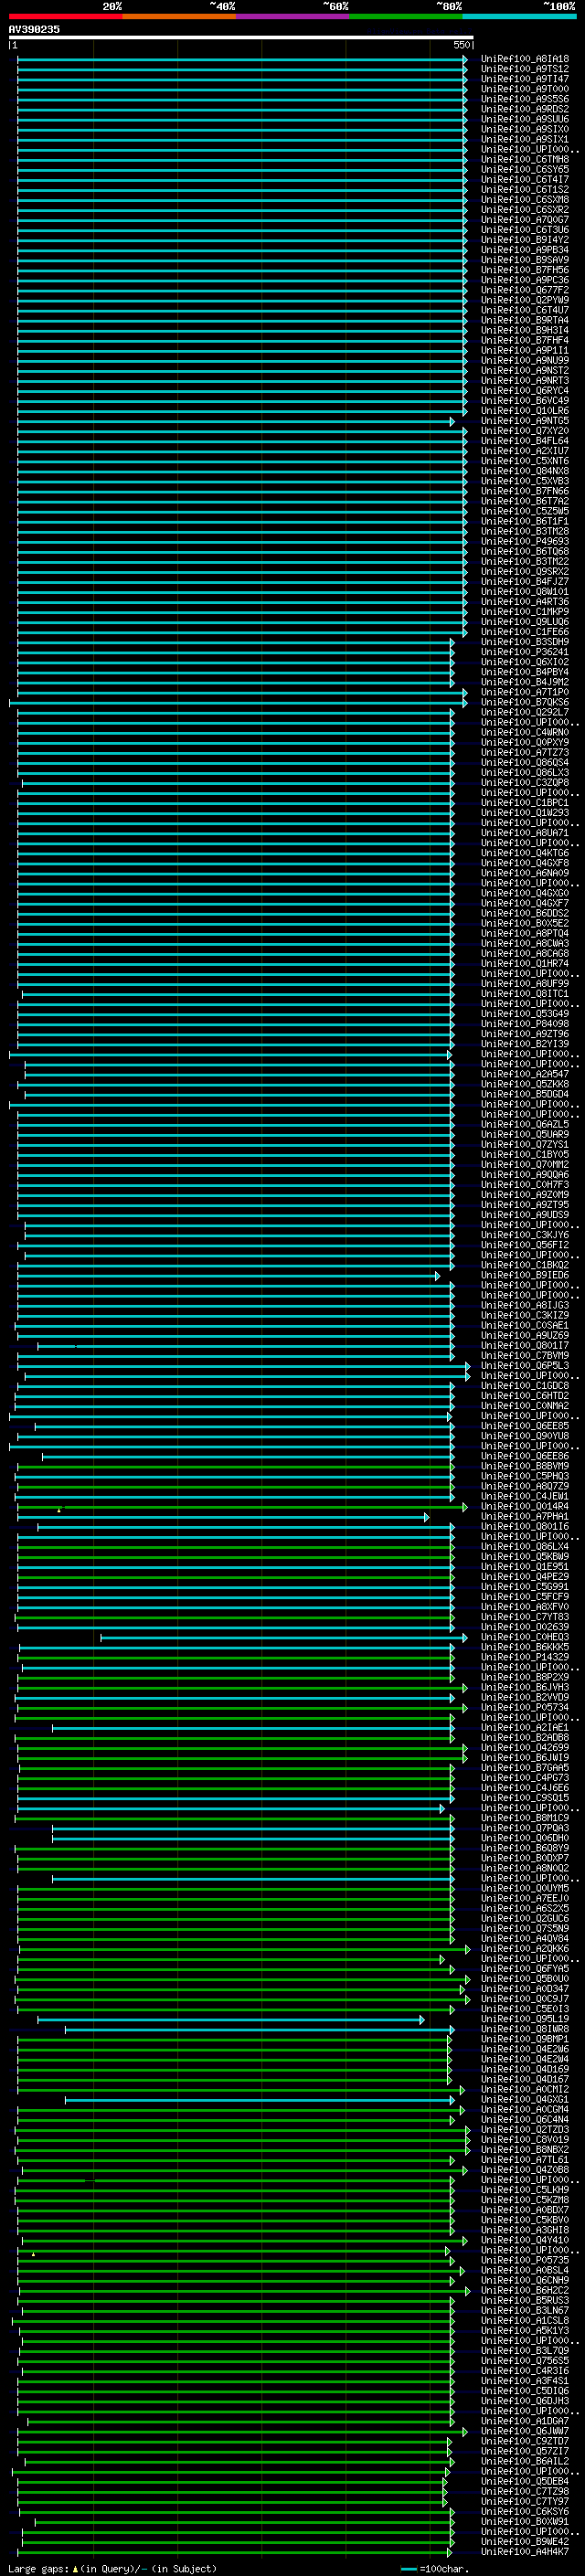Select label UniRef100_Q4KTG6
Screen dimensions: 585x2576
point(525,853)
